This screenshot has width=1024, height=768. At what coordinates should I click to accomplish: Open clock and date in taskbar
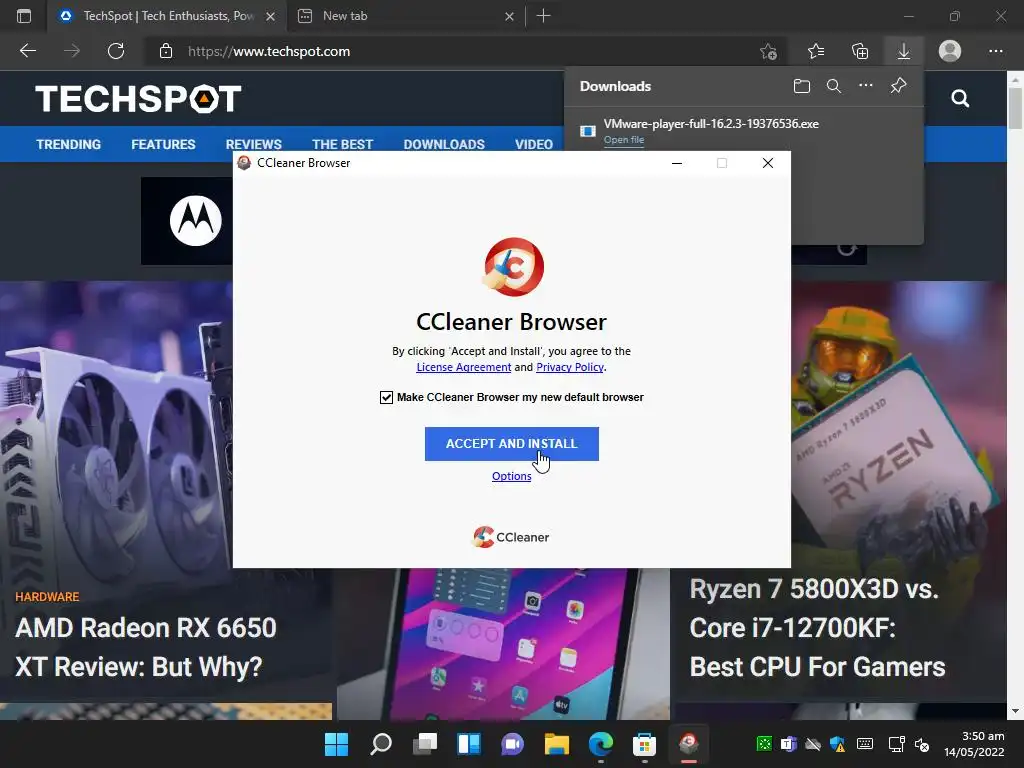974,744
